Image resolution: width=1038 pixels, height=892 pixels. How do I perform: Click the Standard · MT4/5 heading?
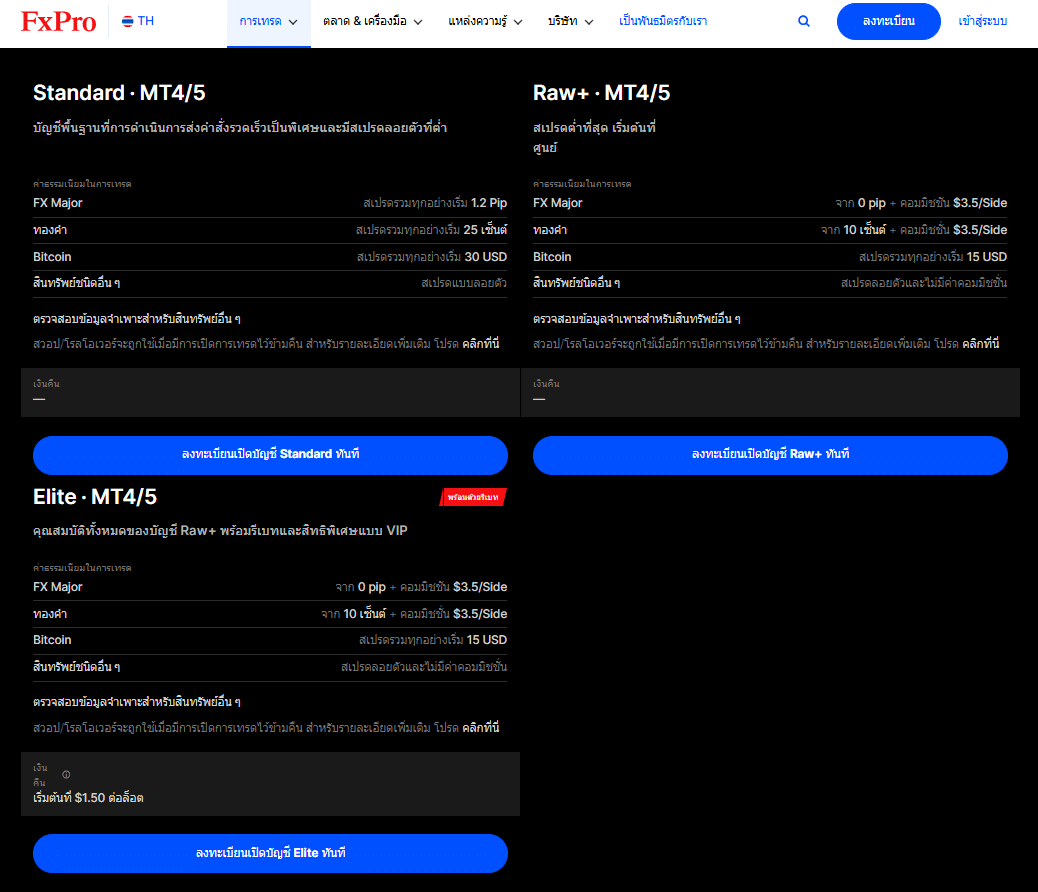coord(119,93)
